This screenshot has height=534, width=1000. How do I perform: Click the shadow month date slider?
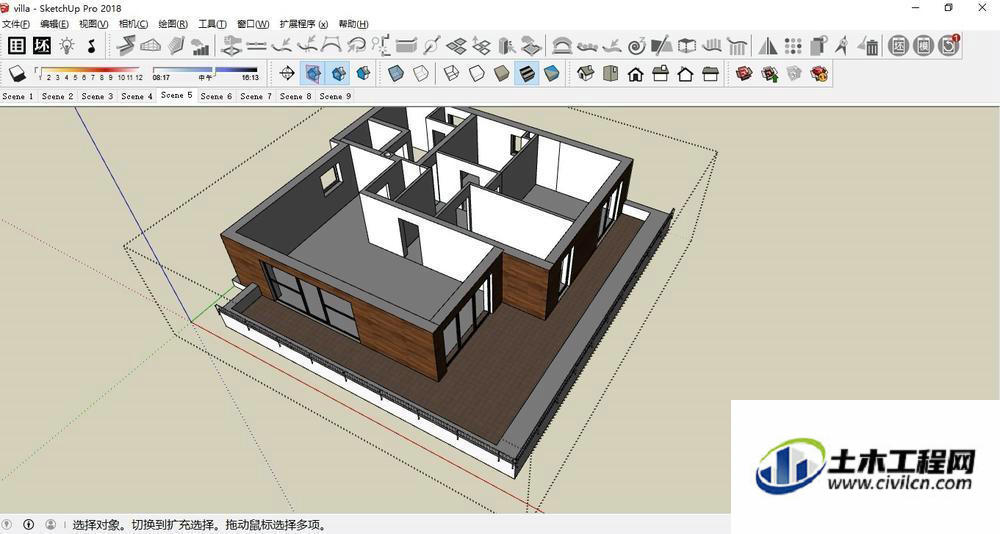[89, 73]
